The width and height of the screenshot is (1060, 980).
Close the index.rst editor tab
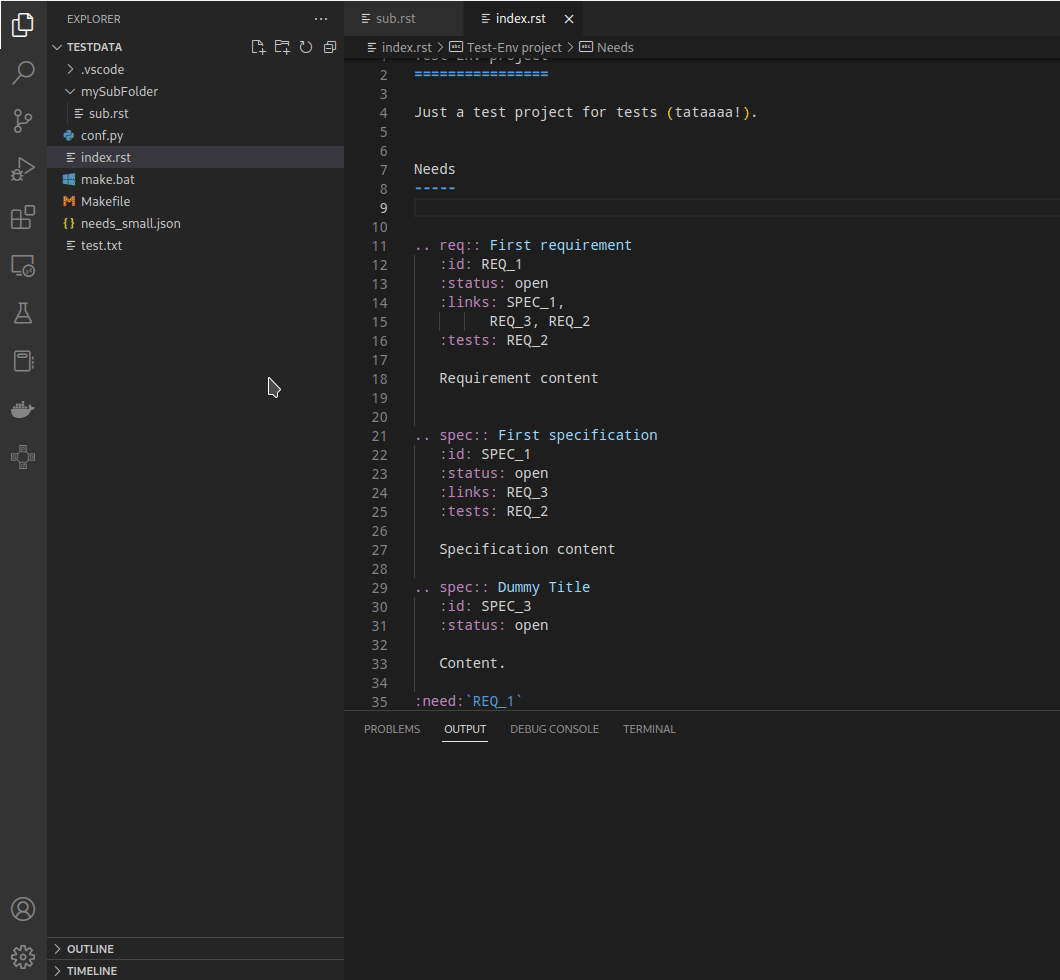pyautogui.click(x=569, y=19)
